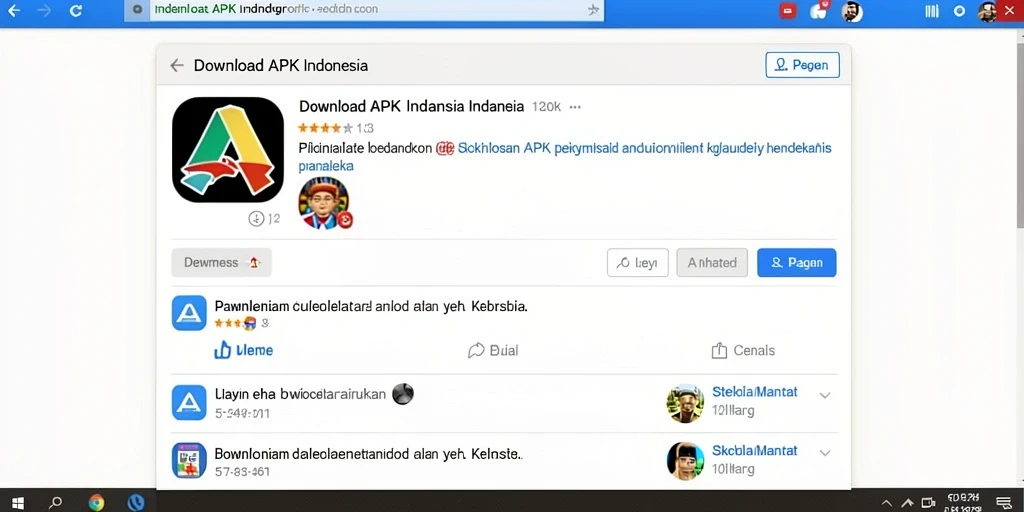1024x512 pixels.
Task: Open the notification center icon in the taskbar
Action: 1003,502
